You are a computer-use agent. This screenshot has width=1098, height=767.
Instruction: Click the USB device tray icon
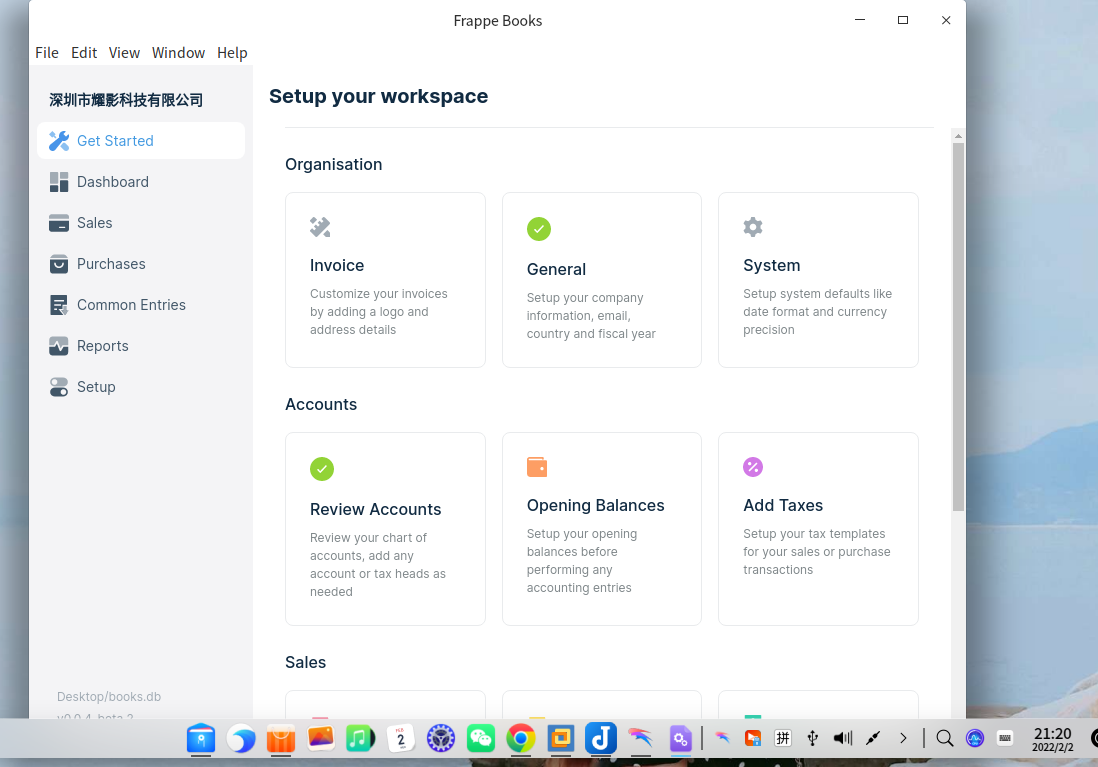[x=813, y=738]
